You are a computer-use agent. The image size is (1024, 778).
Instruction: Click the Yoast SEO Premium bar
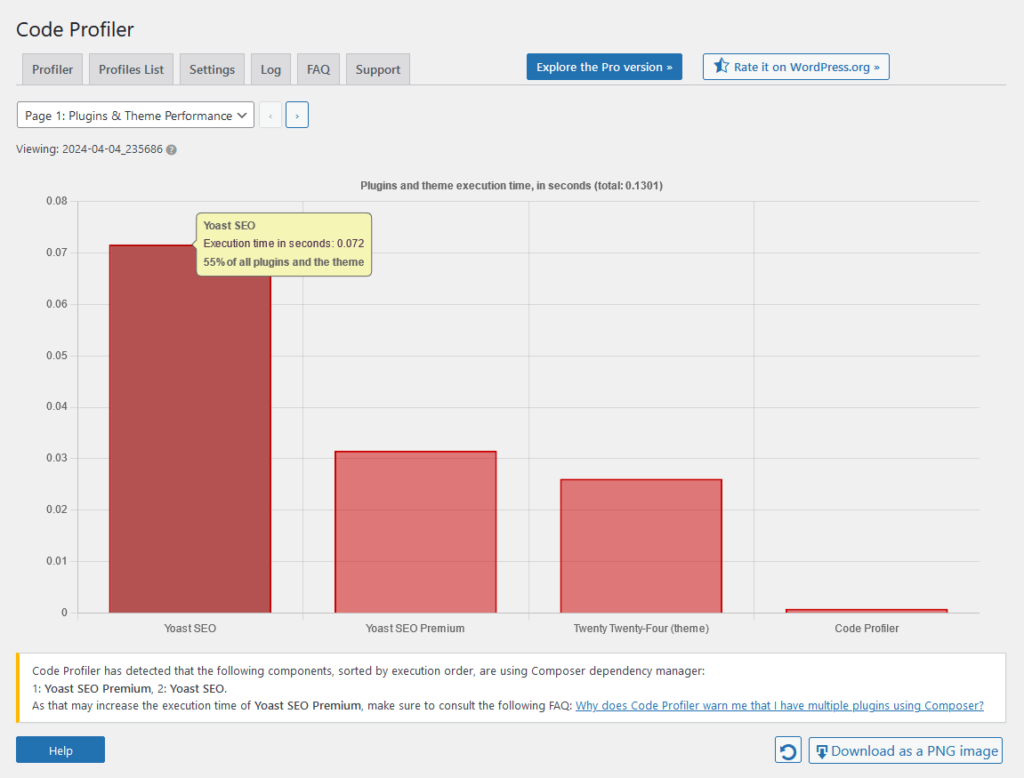tap(415, 532)
